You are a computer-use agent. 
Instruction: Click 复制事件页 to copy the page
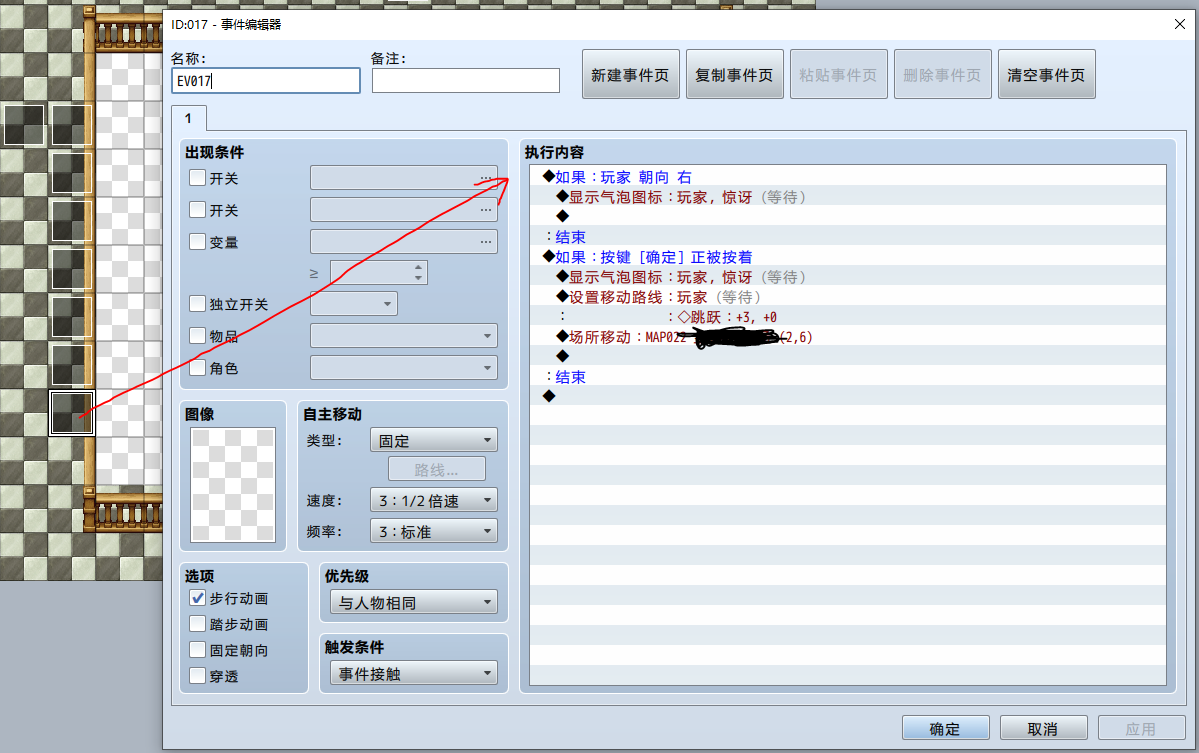tap(735, 74)
